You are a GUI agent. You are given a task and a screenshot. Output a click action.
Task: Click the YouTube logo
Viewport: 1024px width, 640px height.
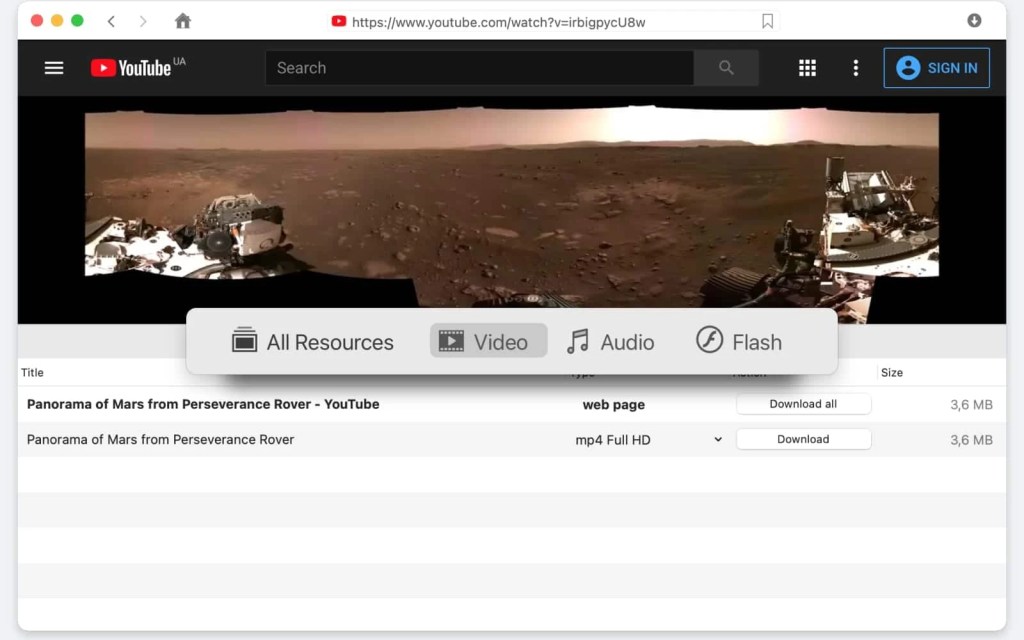coord(132,68)
